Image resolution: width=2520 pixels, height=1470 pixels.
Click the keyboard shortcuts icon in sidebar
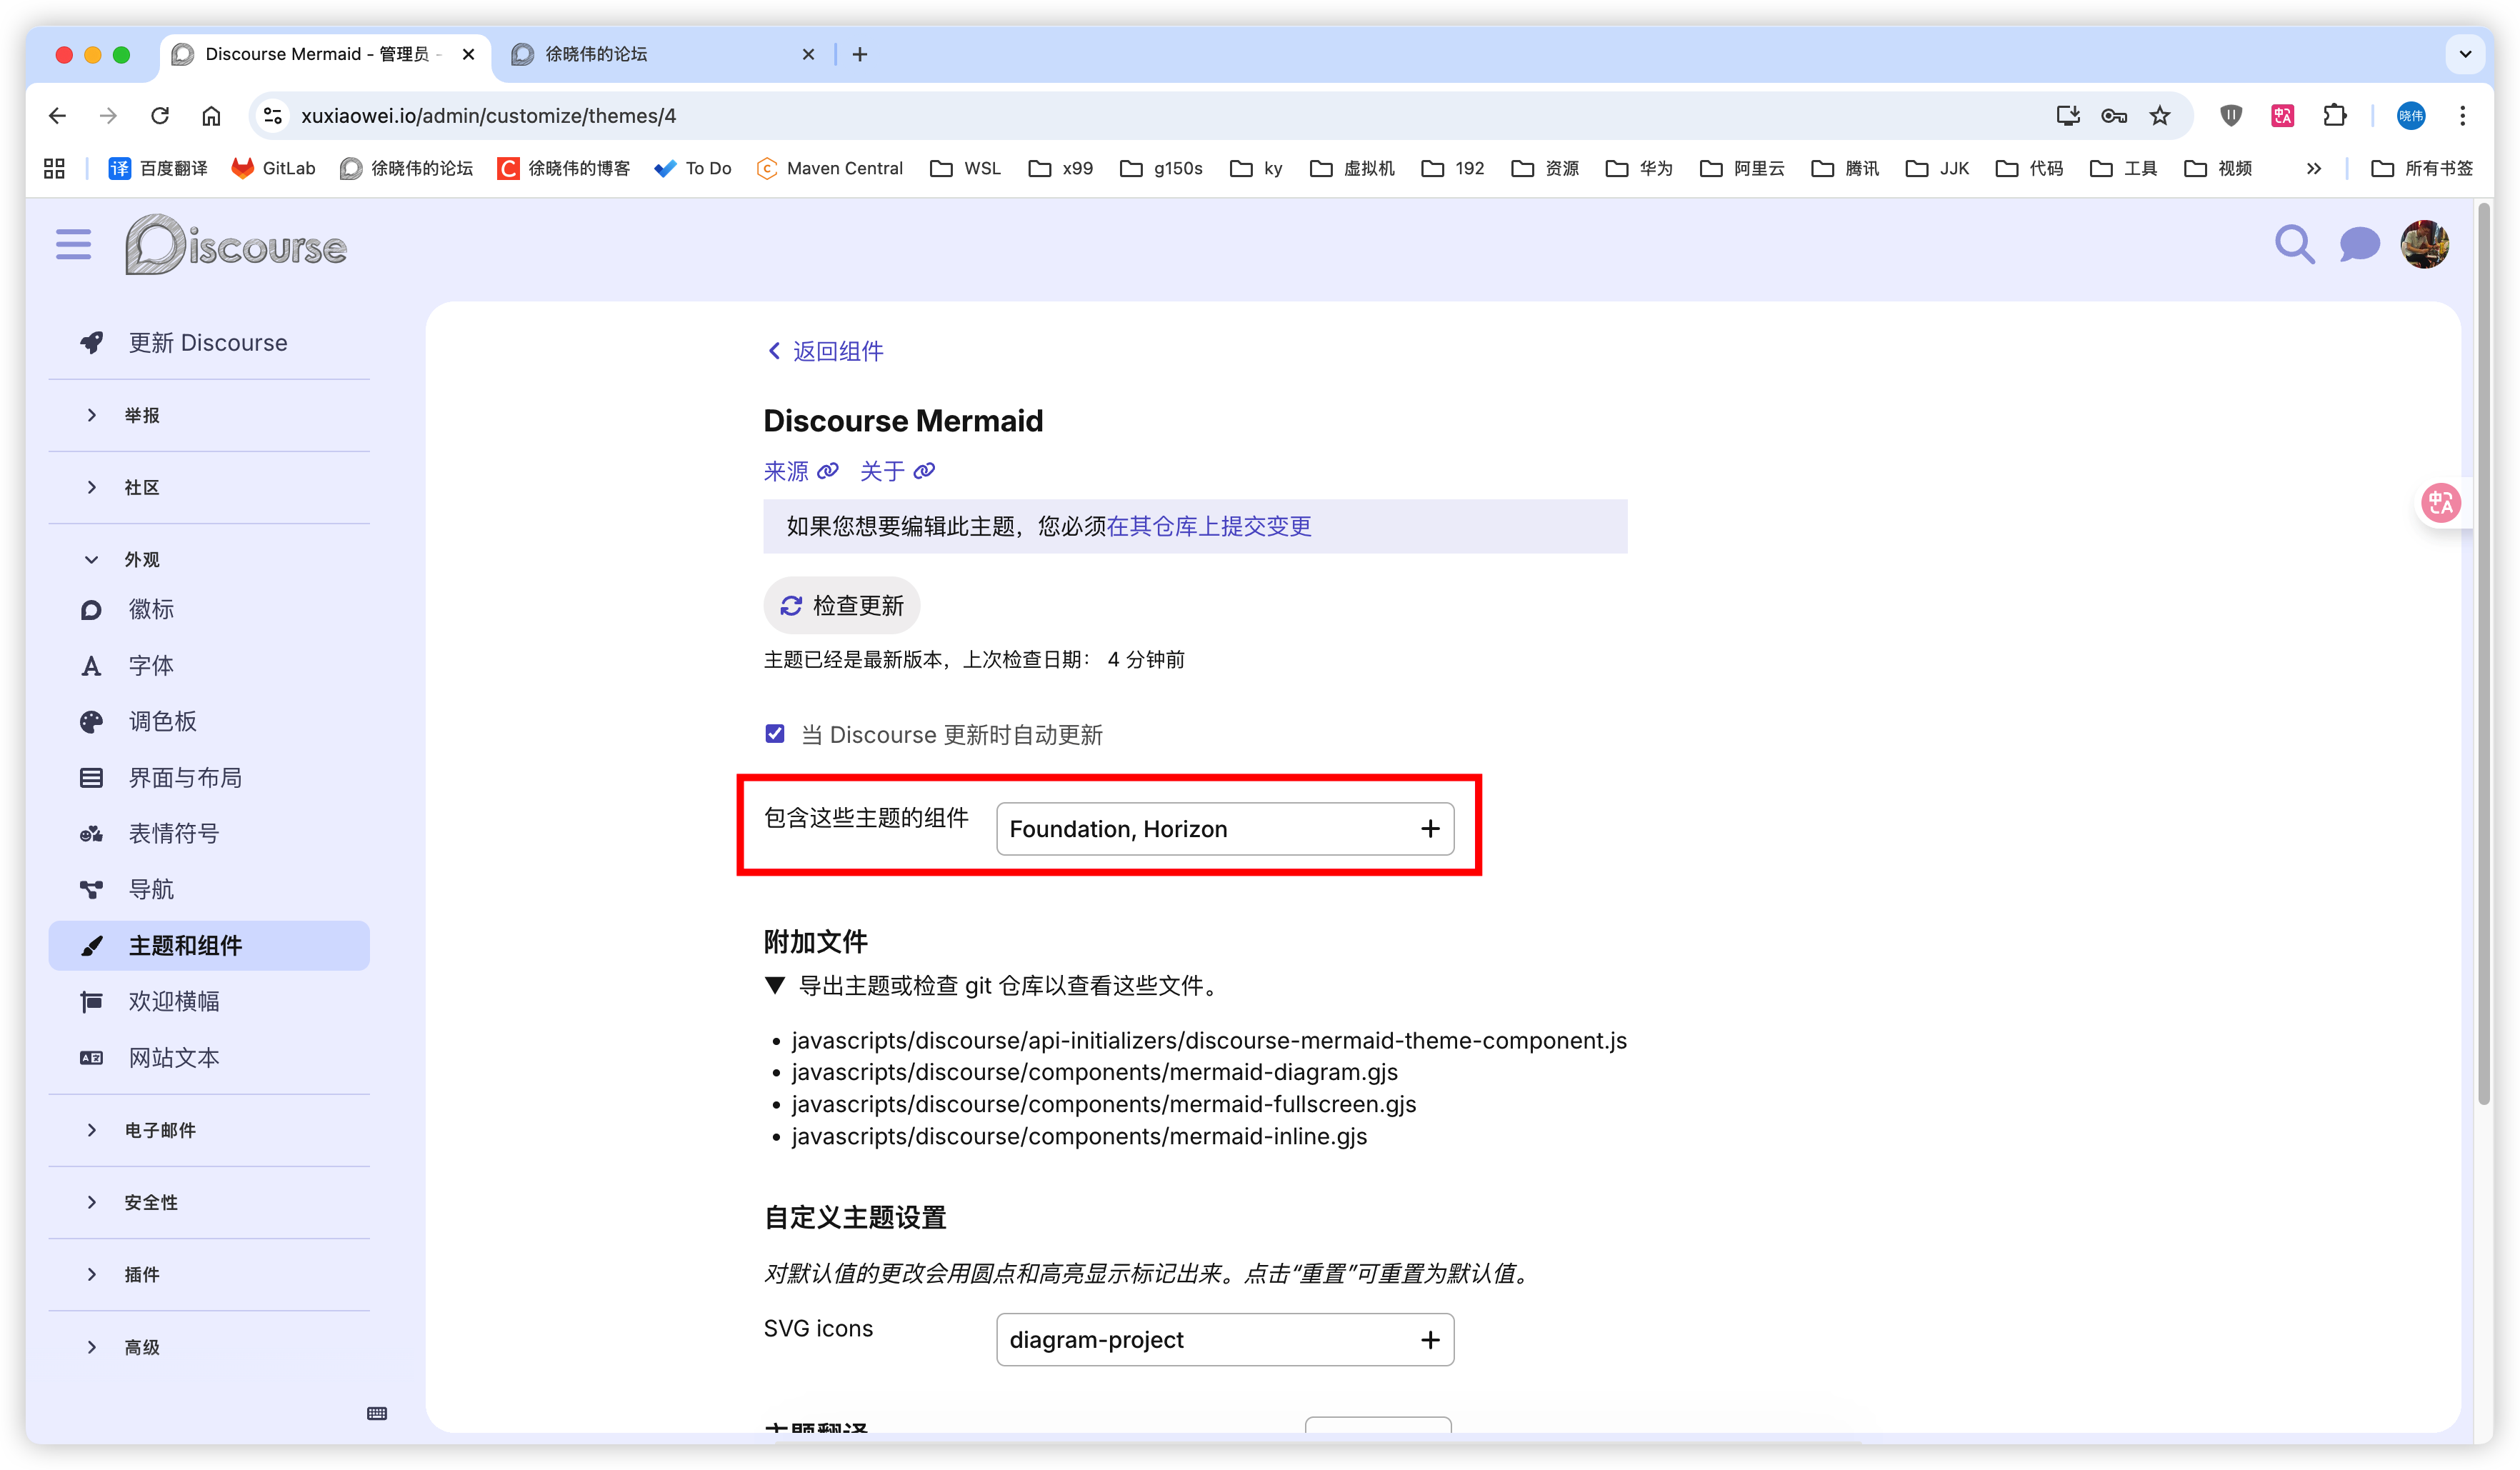377,1413
